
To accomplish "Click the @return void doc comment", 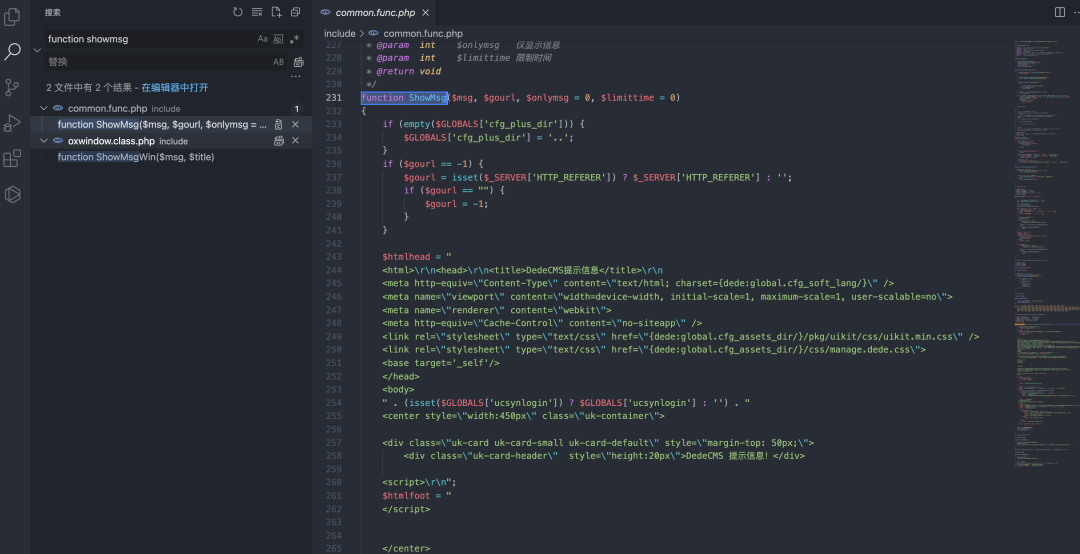I will tap(408, 71).
